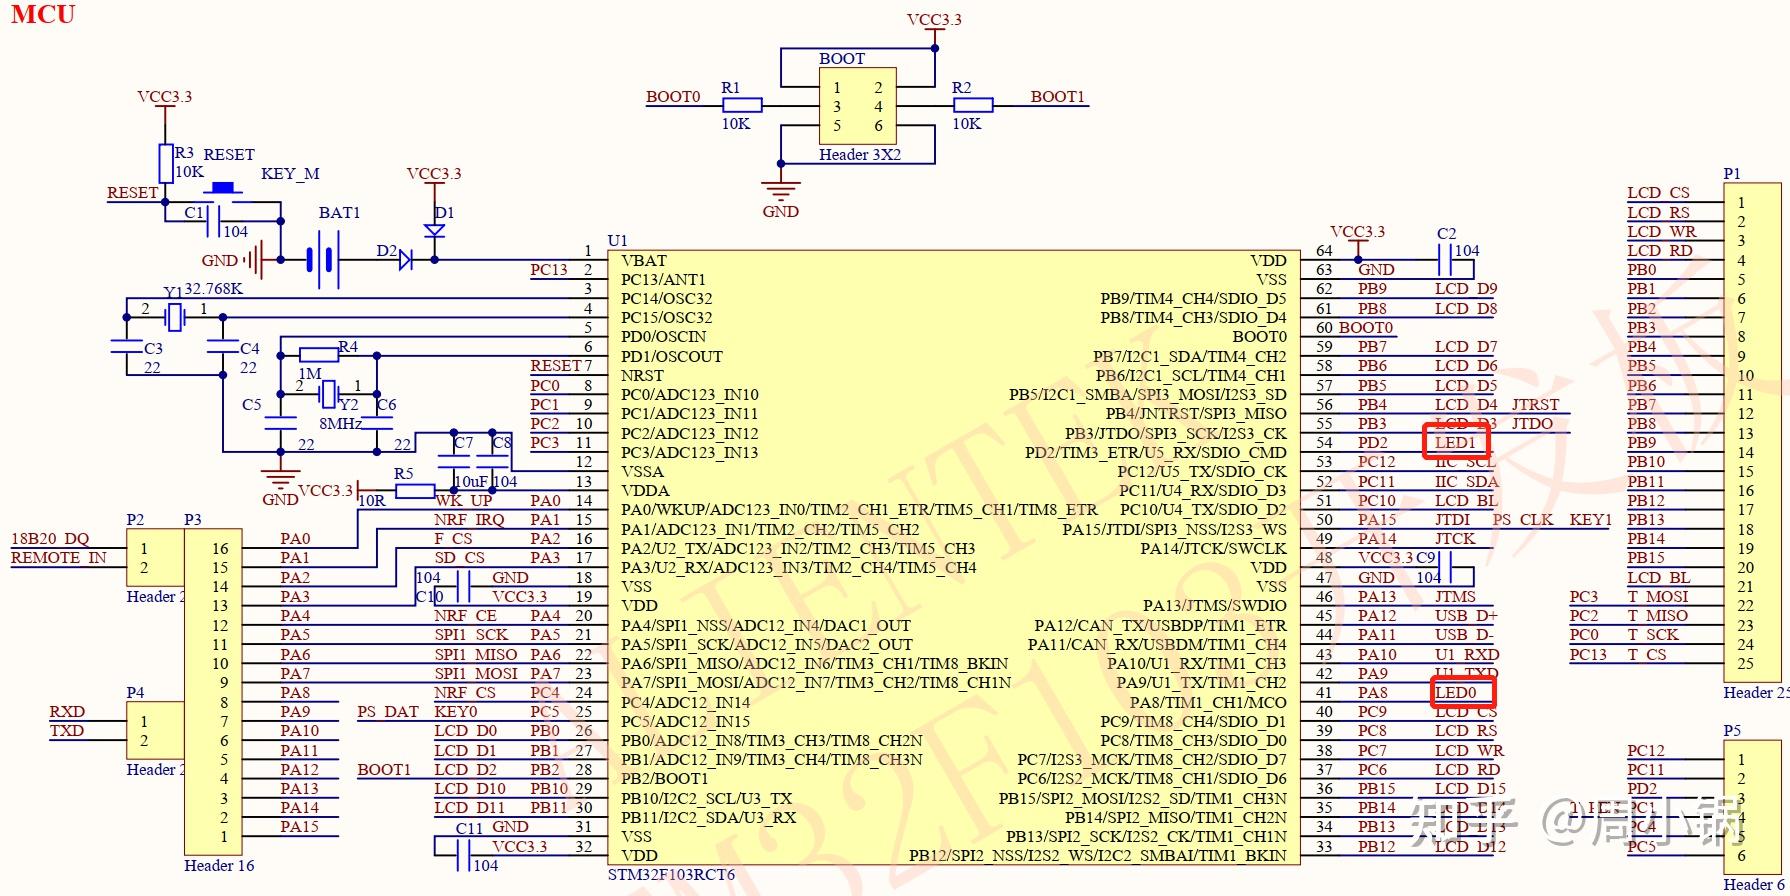Viewport: 1790px width, 896px height.
Task: Click the LED1 net label at PD2
Action: [1455, 443]
